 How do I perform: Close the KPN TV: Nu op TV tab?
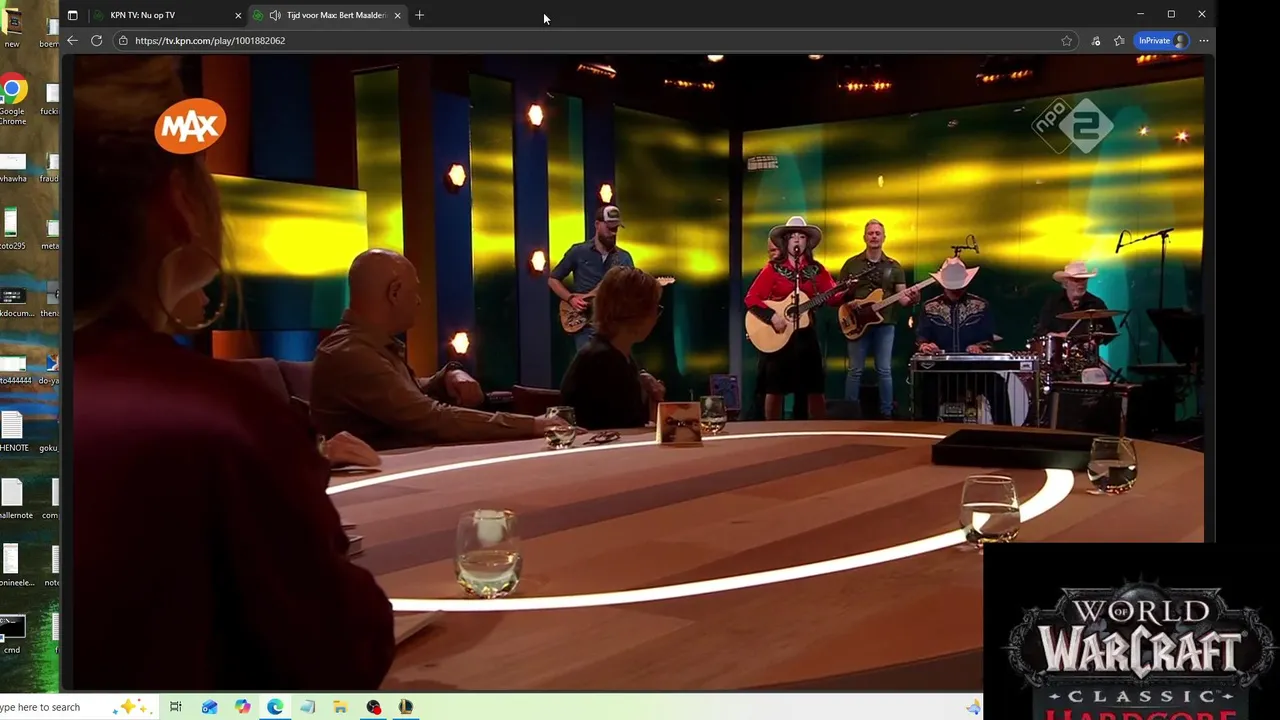pos(238,15)
